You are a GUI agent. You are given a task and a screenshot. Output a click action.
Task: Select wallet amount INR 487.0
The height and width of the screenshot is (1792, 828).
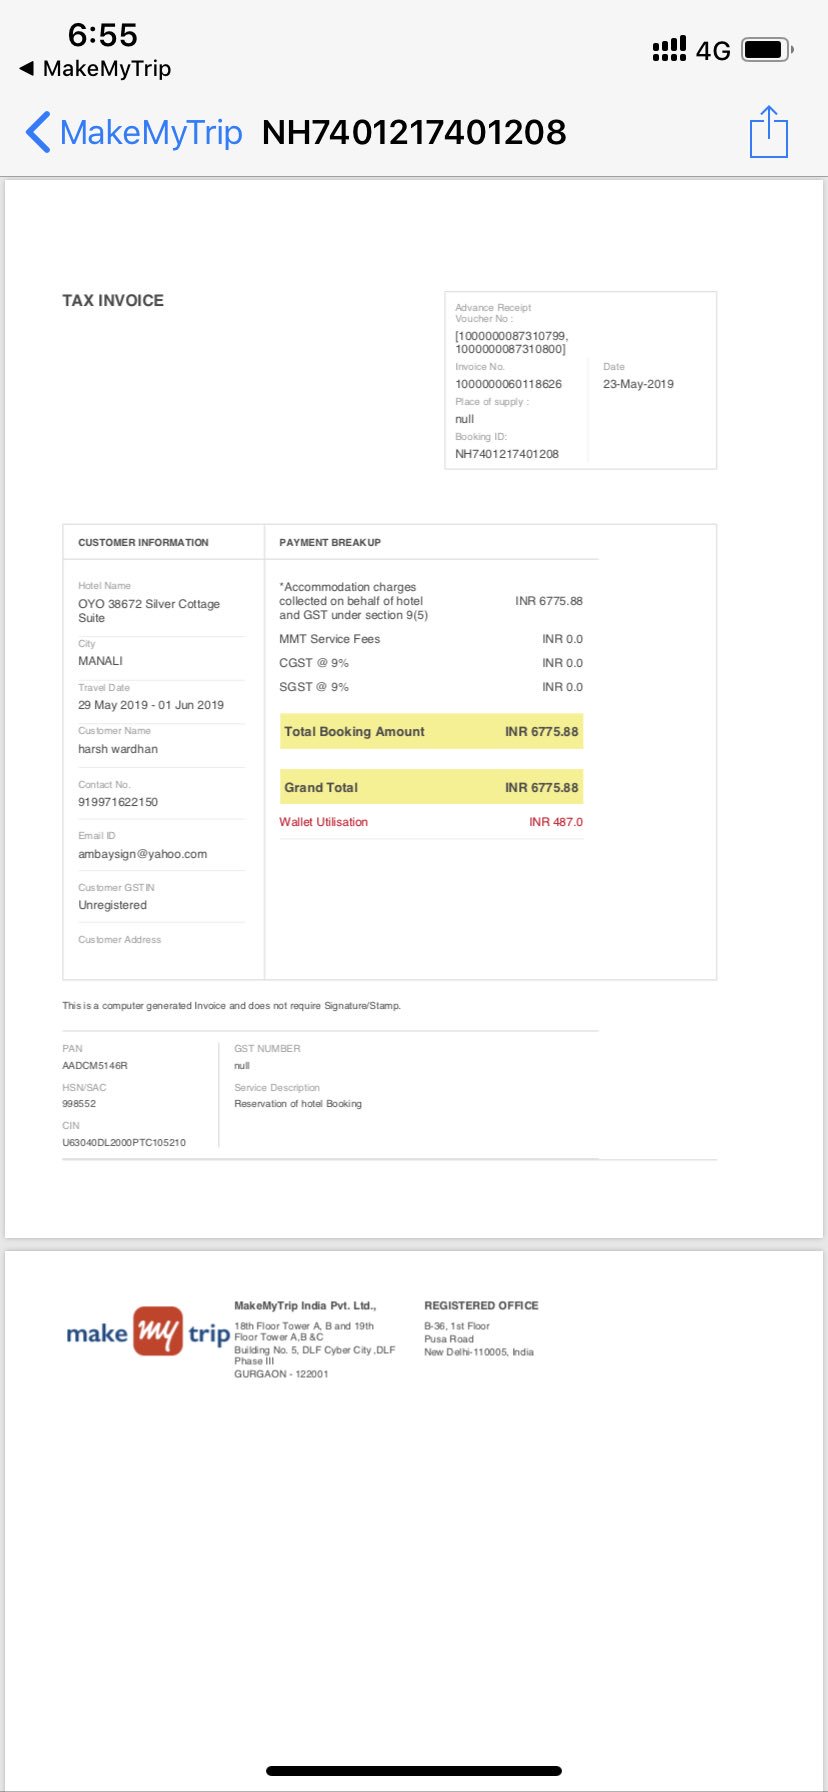556,822
